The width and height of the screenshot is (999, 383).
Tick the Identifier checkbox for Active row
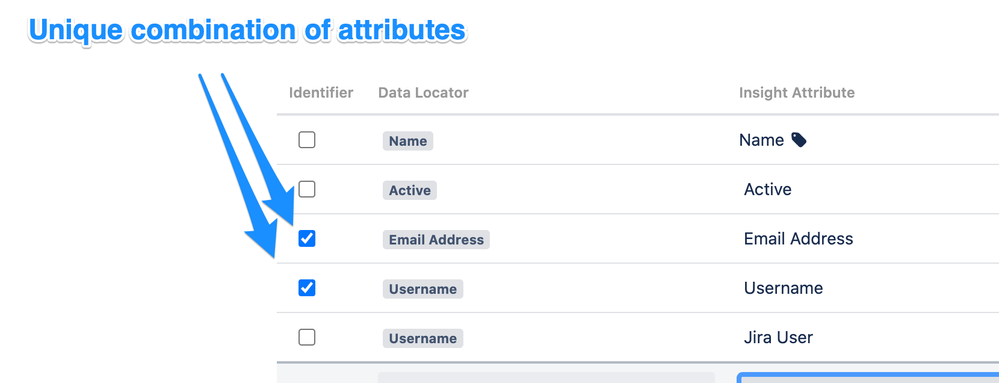pos(307,189)
